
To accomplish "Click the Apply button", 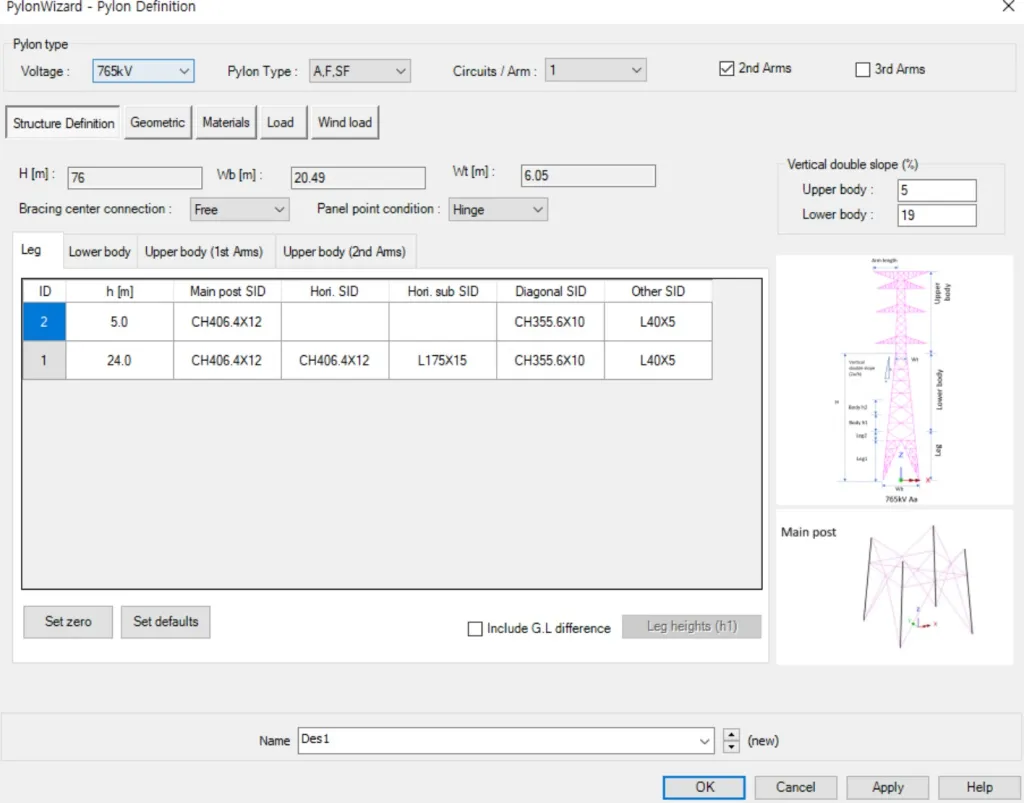I will (887, 787).
